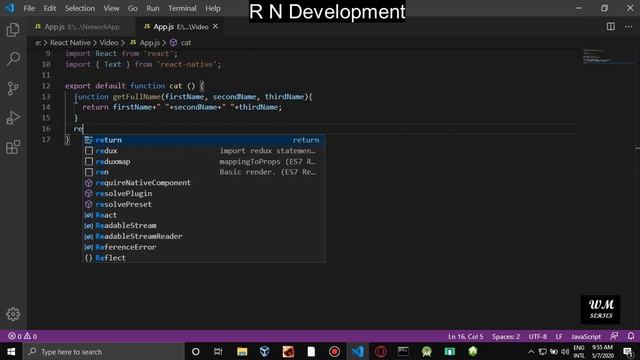This screenshot has width=640, height=360.
Task: Open the terminal window icon on taskbar
Action: click(403, 351)
